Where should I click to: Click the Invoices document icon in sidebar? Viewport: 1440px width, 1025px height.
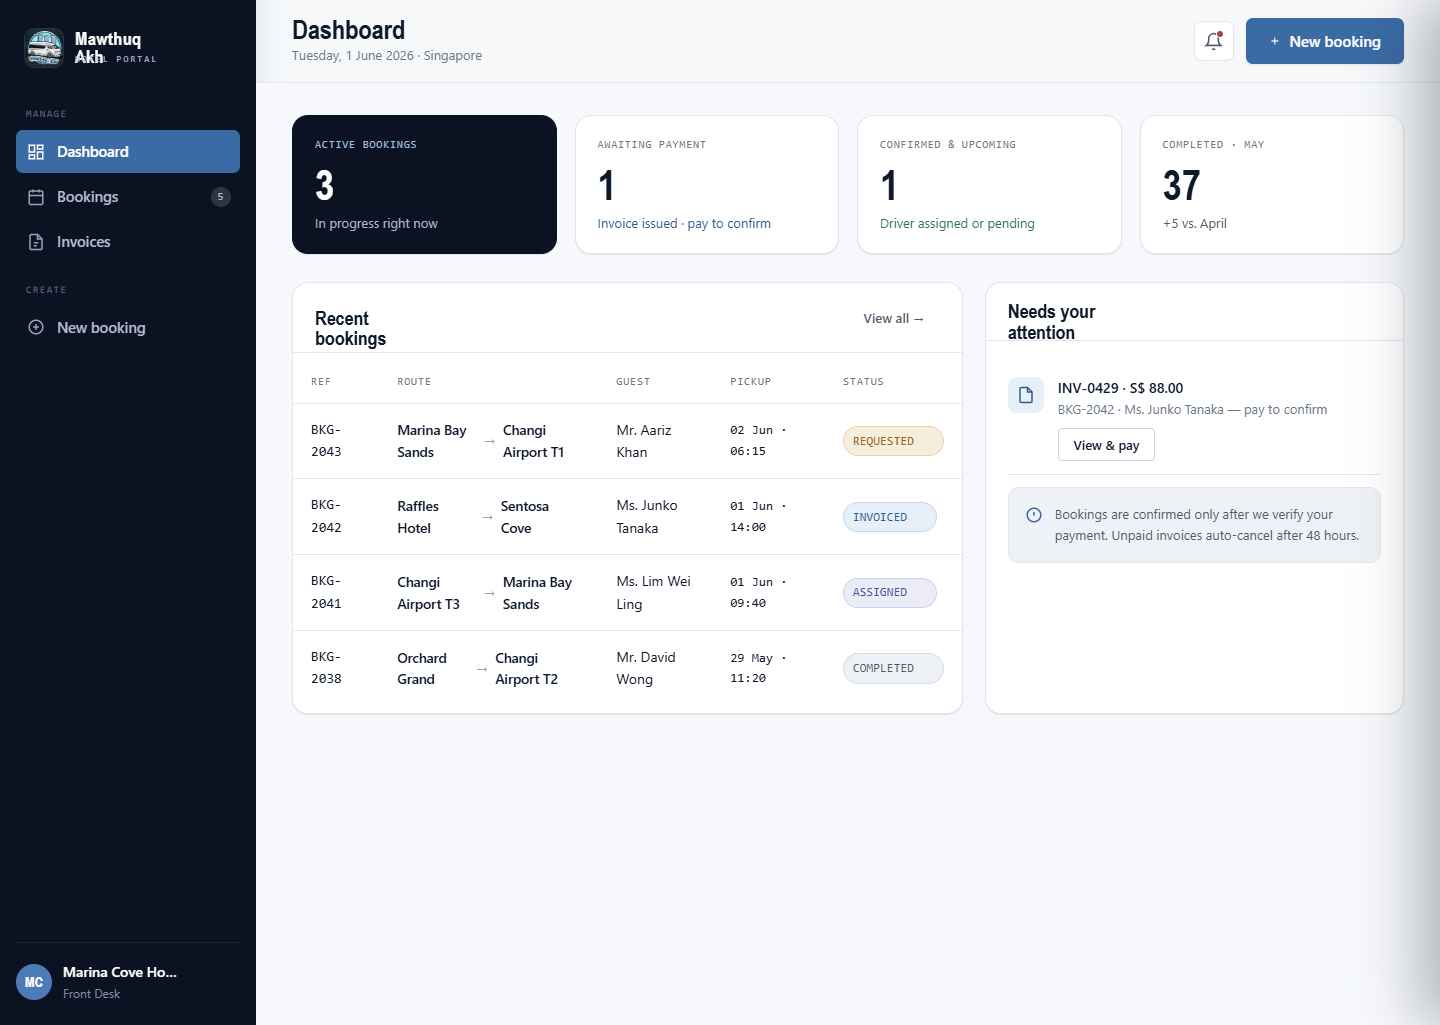tap(36, 242)
